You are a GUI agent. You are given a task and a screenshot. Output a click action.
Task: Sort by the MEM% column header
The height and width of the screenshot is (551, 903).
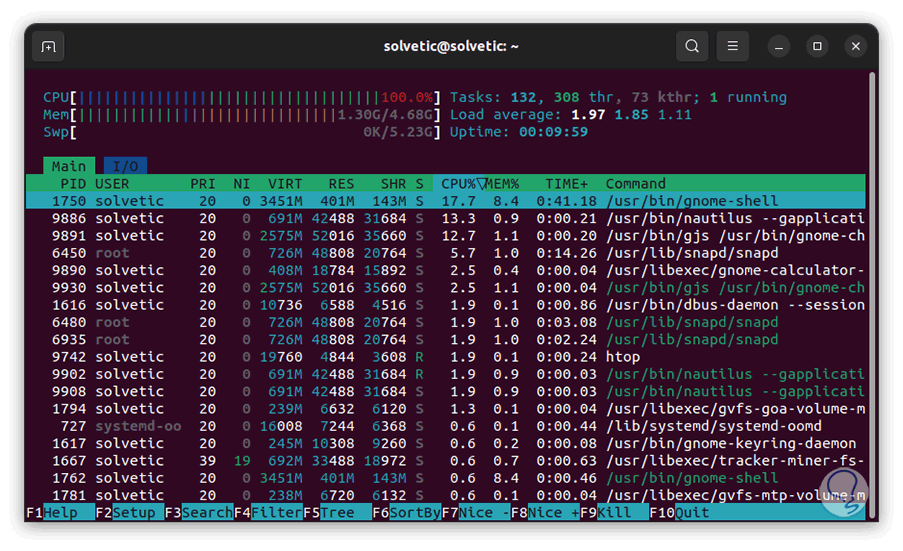pos(502,184)
